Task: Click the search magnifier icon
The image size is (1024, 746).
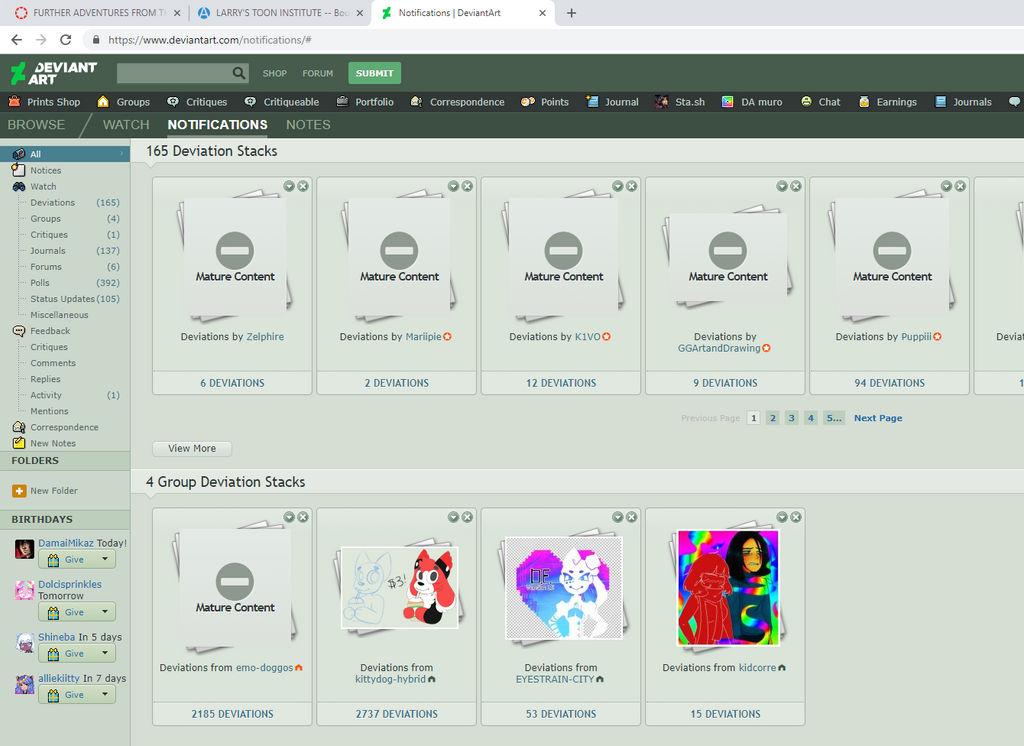Action: pos(239,73)
